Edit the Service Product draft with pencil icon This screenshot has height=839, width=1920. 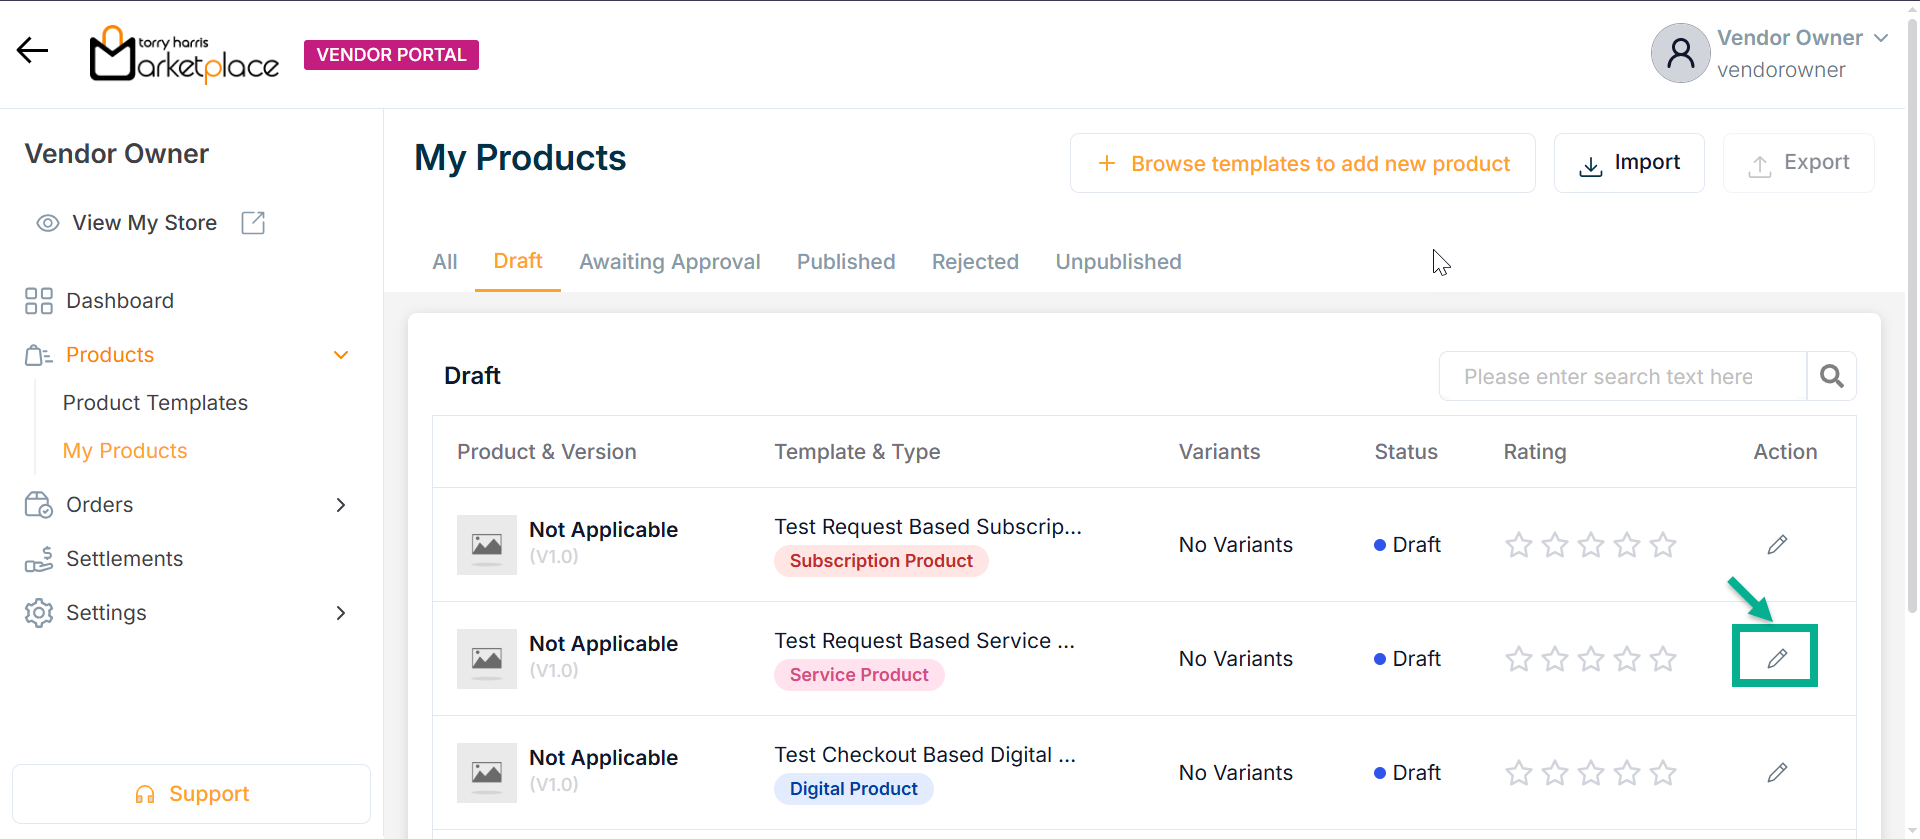pos(1776,658)
